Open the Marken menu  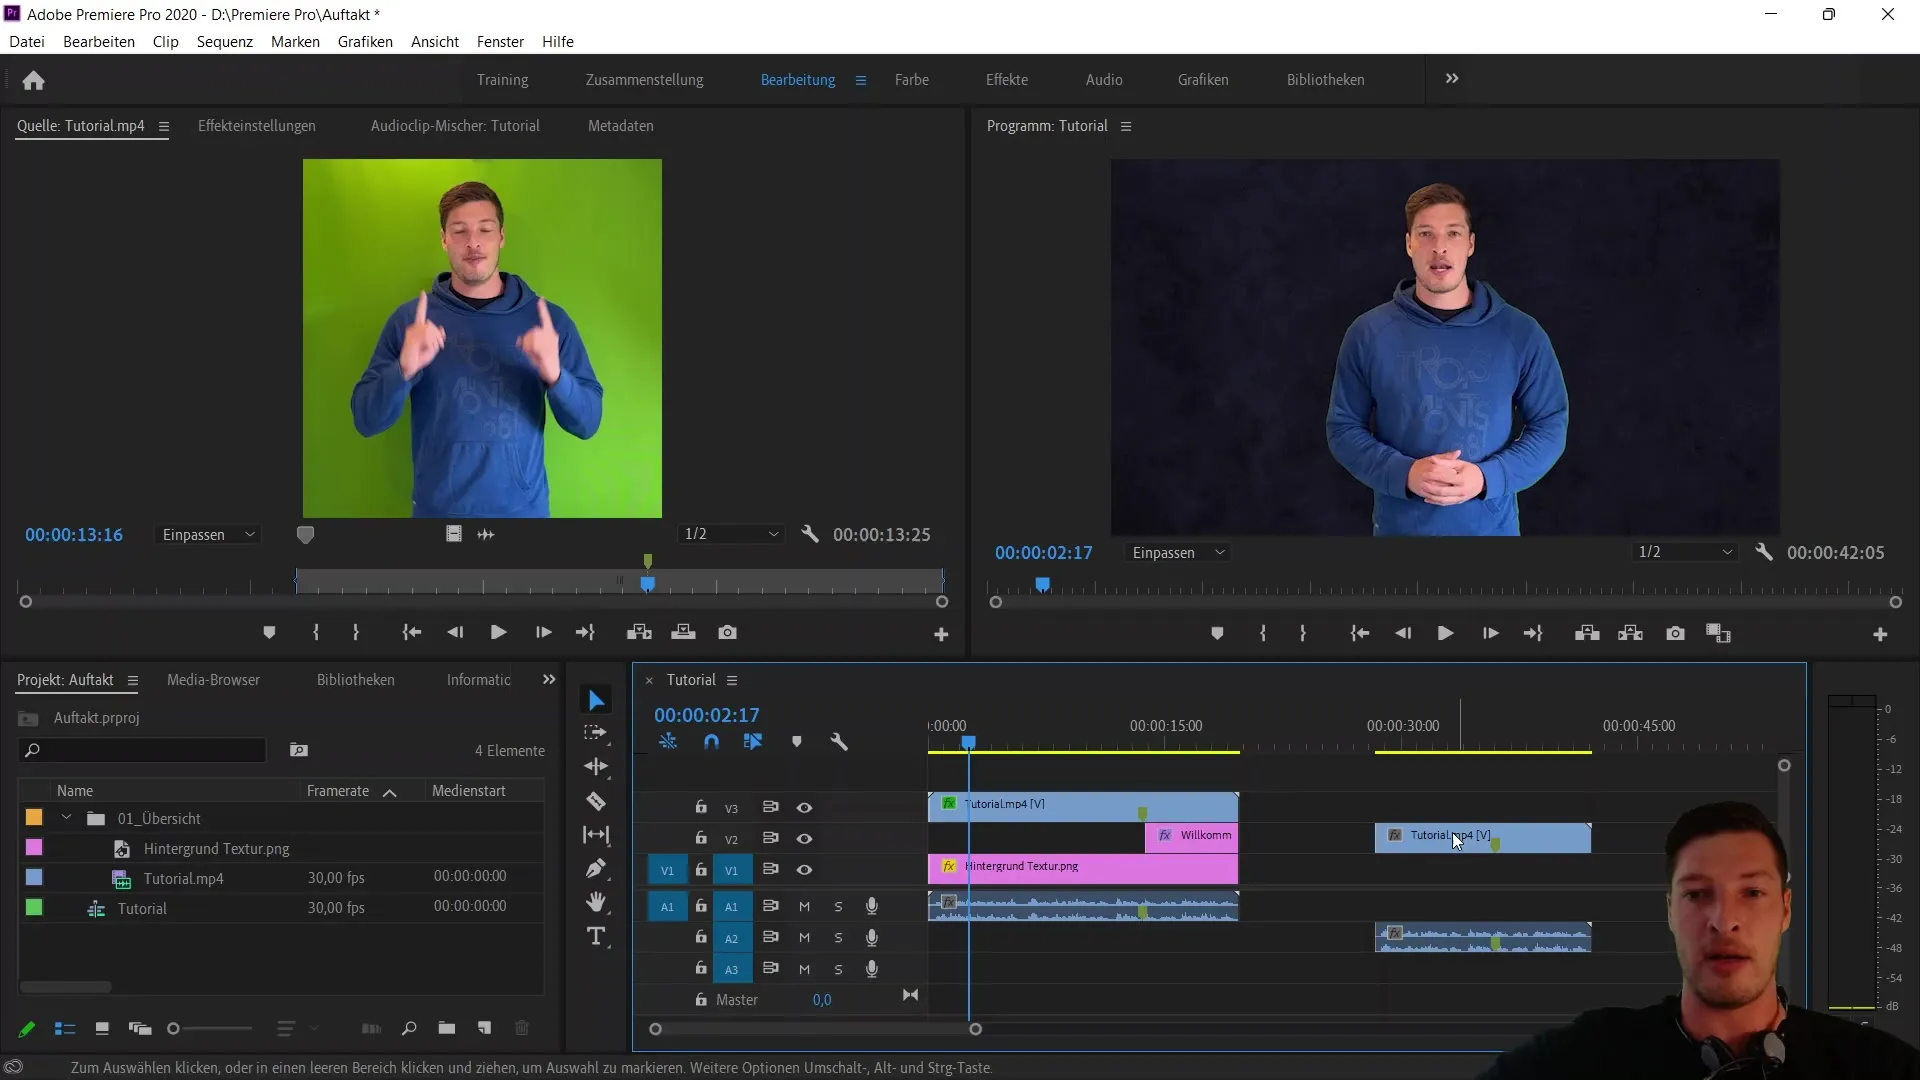(x=295, y=41)
